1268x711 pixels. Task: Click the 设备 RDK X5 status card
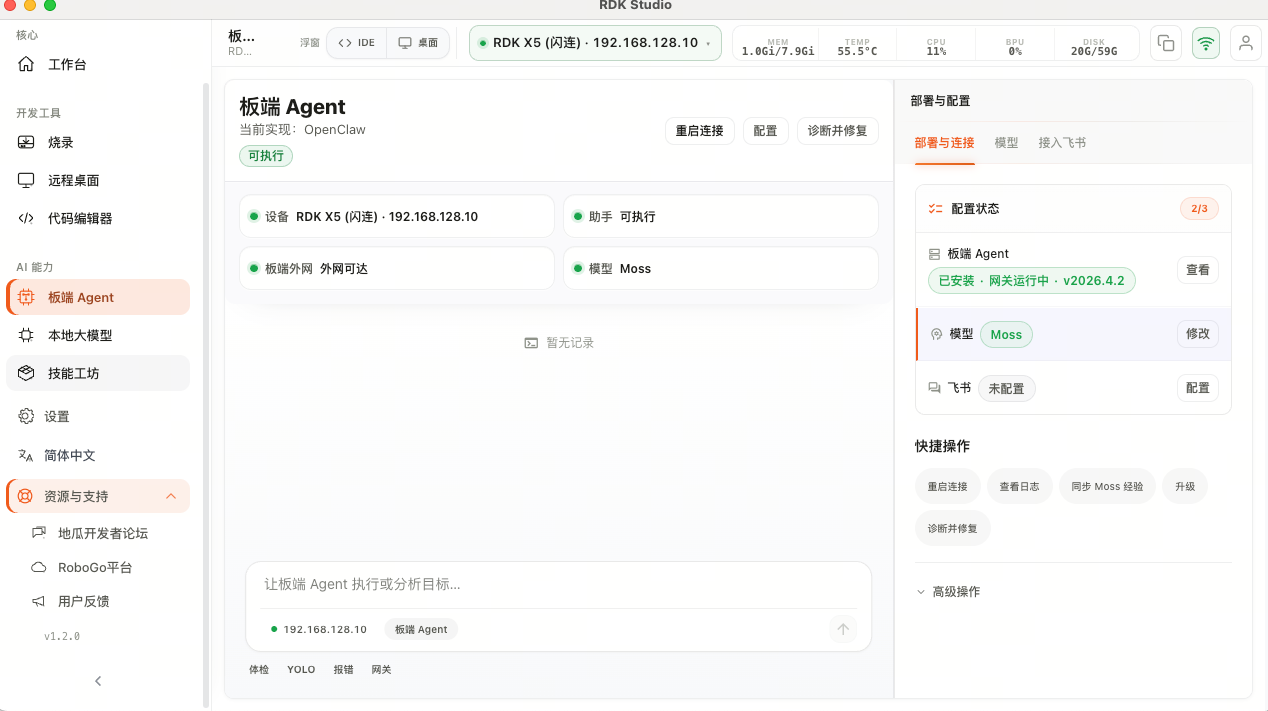pyautogui.click(x=397, y=216)
